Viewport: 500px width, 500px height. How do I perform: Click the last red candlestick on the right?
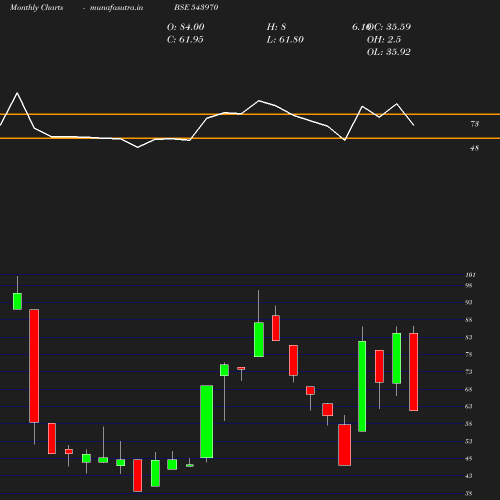(414, 372)
